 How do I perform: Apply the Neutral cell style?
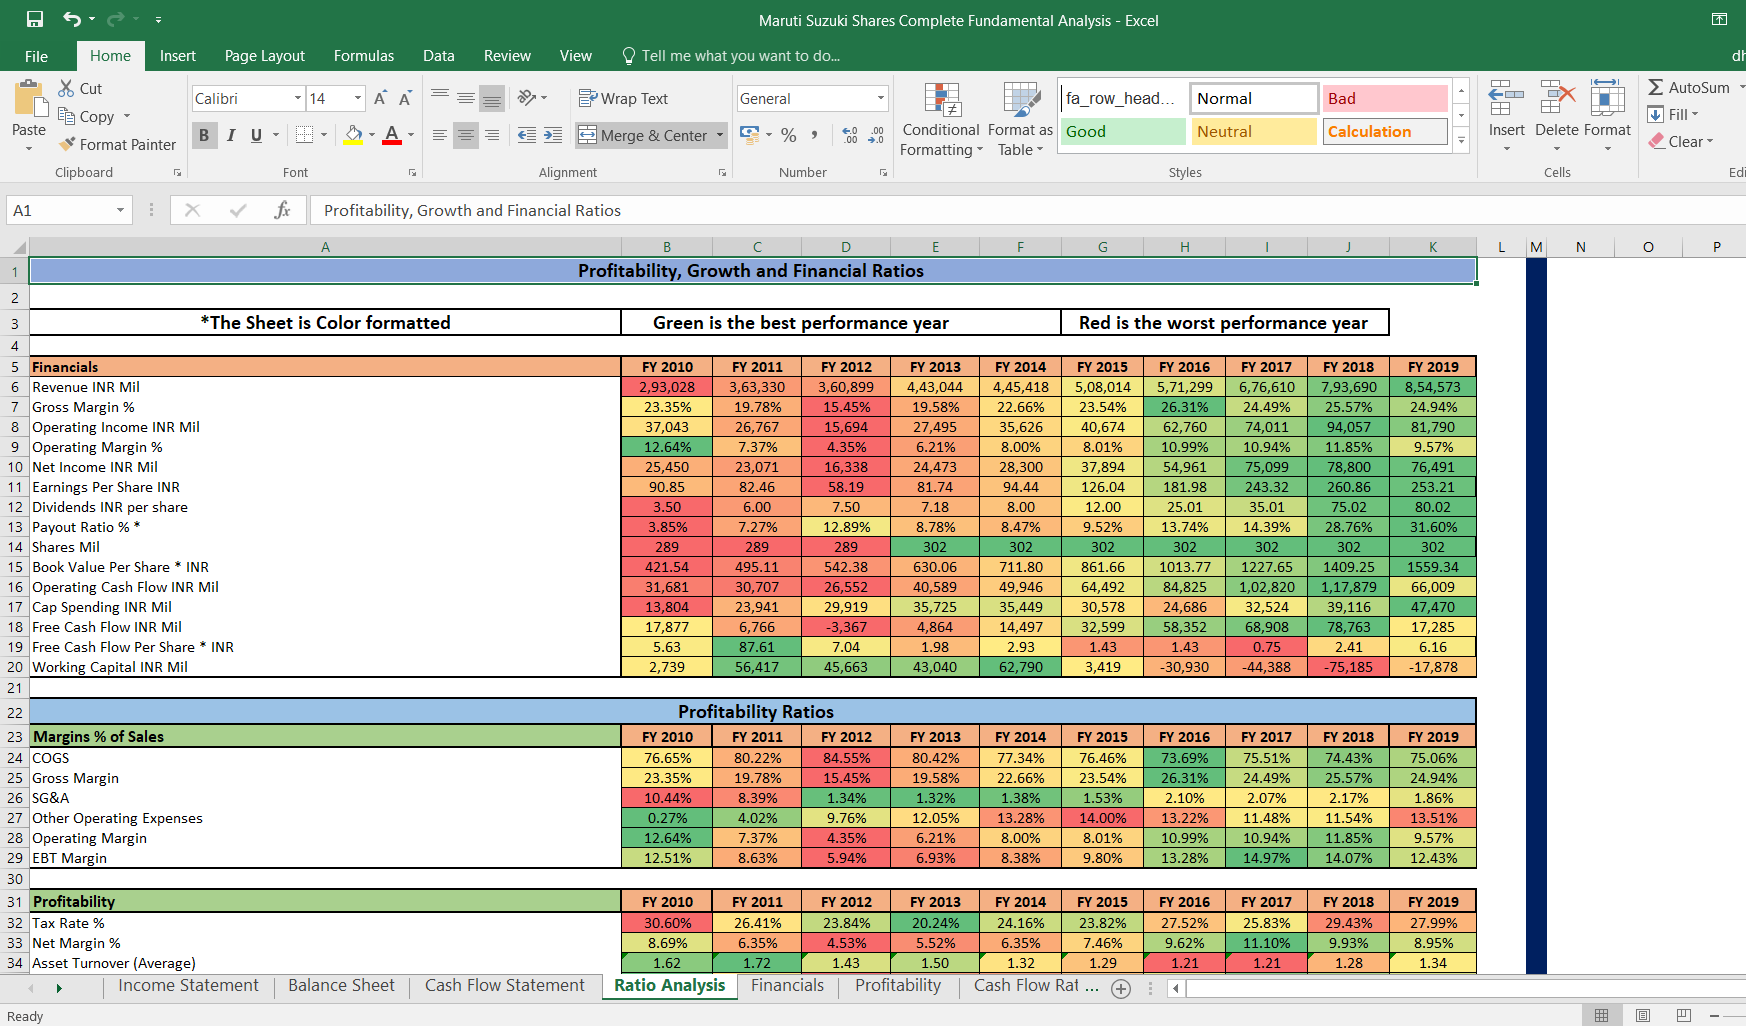click(x=1254, y=131)
